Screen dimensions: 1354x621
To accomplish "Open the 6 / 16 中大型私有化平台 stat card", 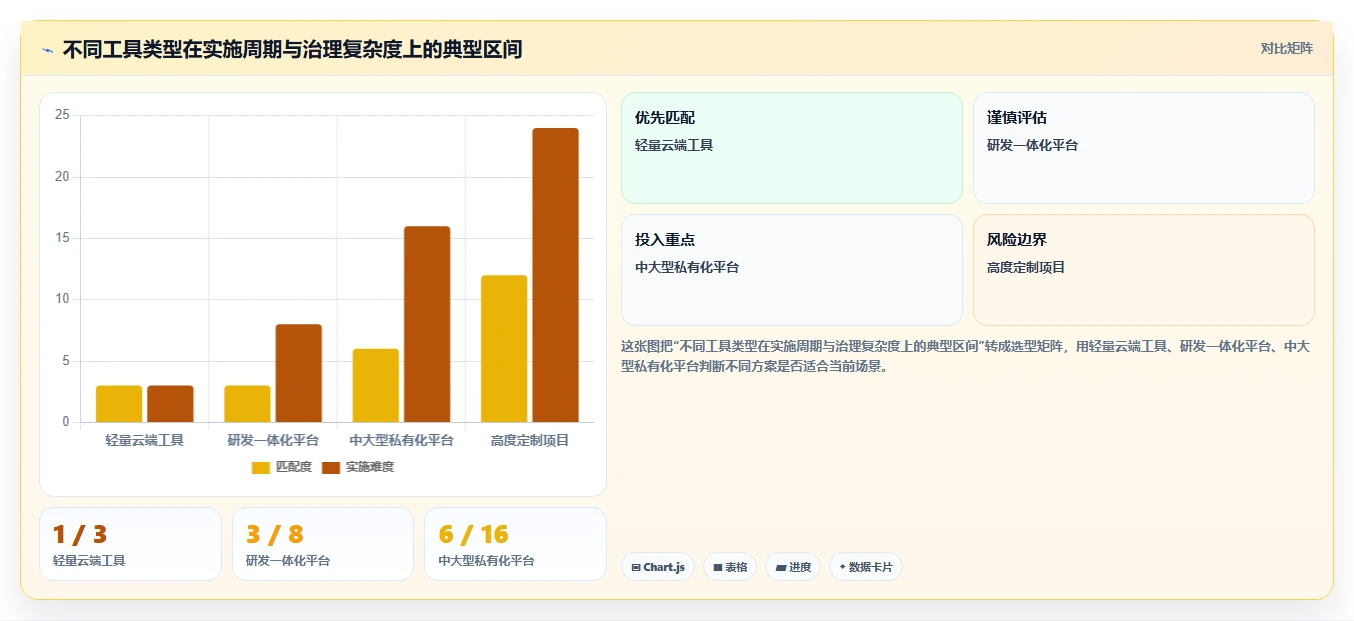I will pos(515,544).
